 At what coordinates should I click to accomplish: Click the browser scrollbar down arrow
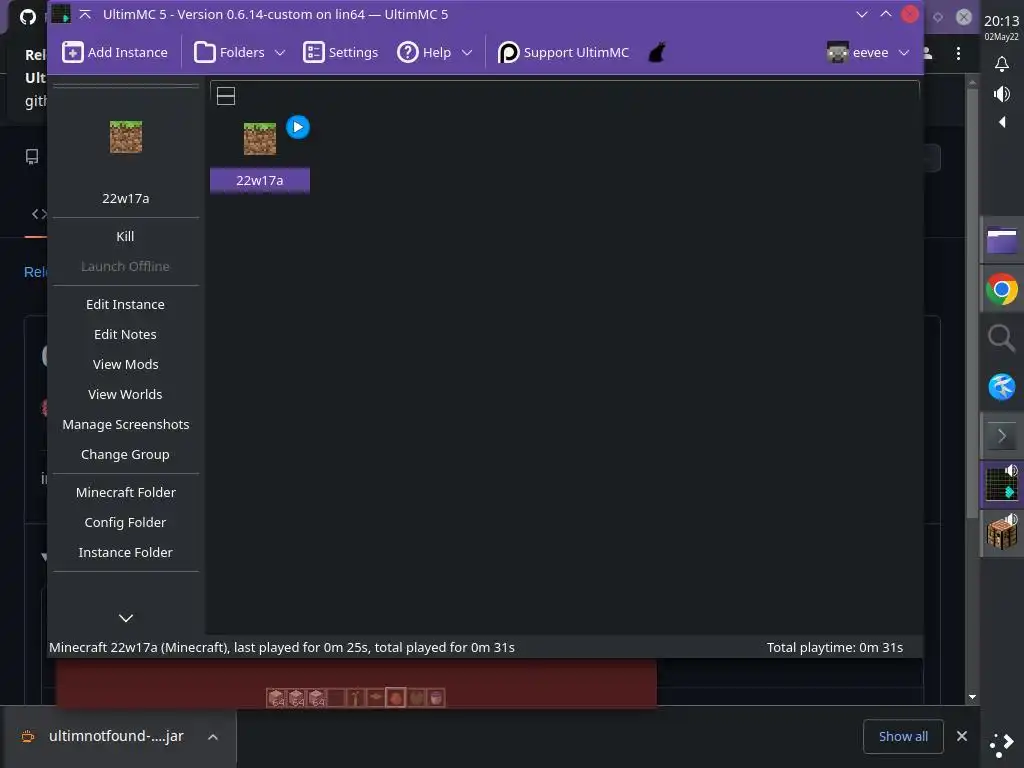tap(972, 697)
